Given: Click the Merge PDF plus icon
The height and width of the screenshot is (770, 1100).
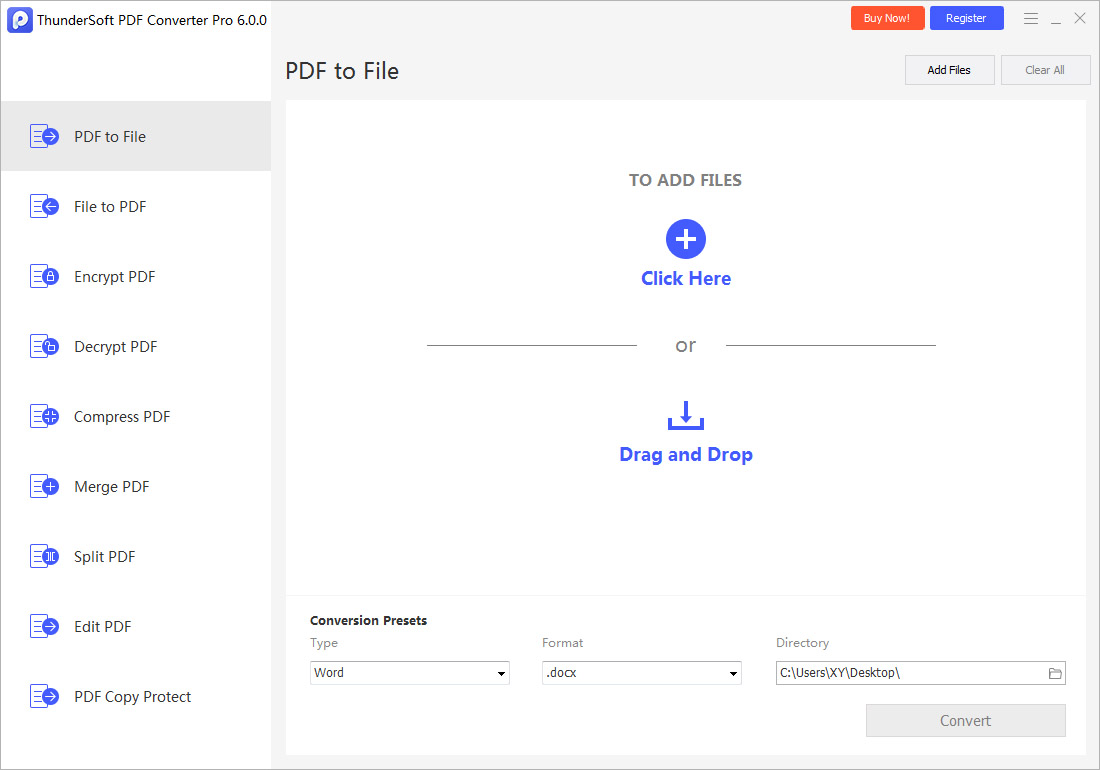Looking at the screenshot, I should (44, 487).
